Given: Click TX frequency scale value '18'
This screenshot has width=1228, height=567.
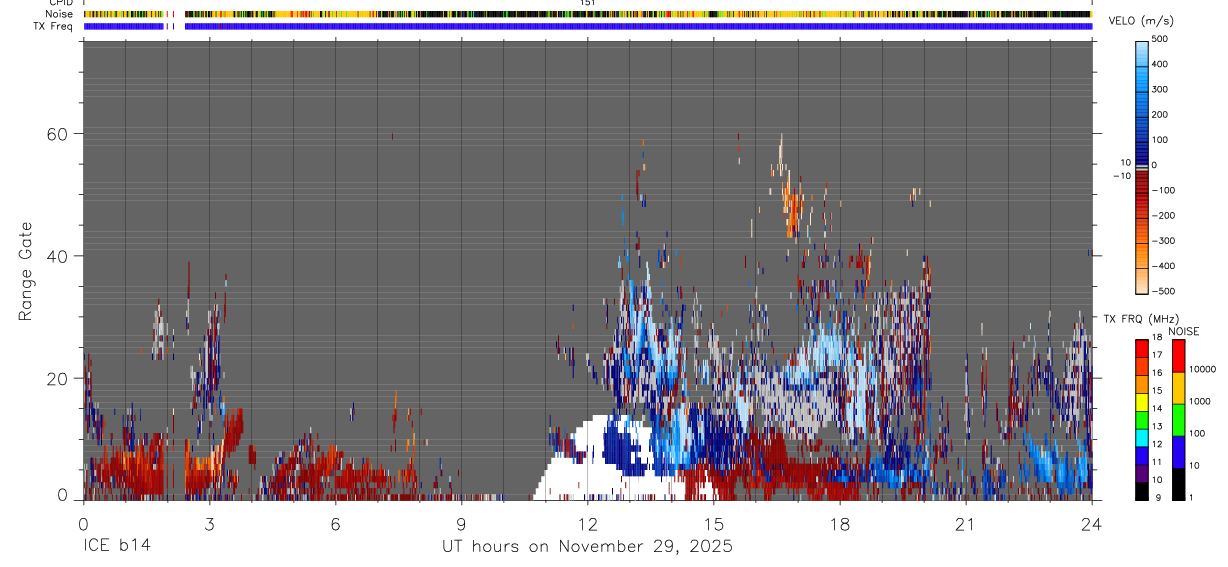Looking at the screenshot, I should [1156, 338].
